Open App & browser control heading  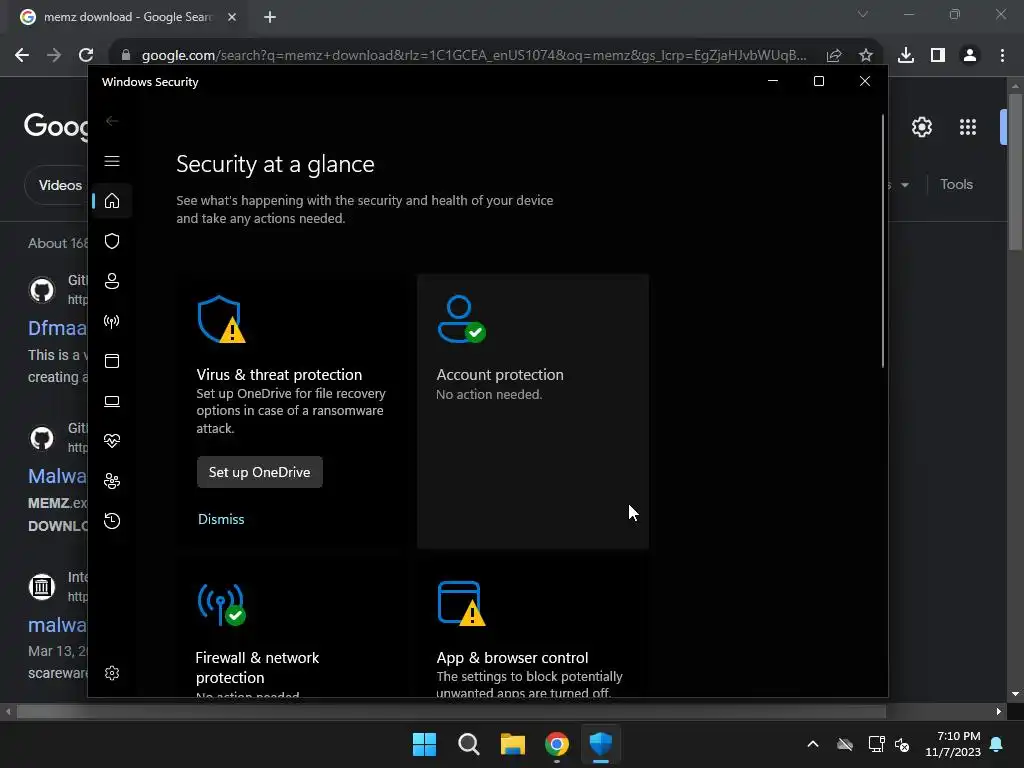click(512, 658)
